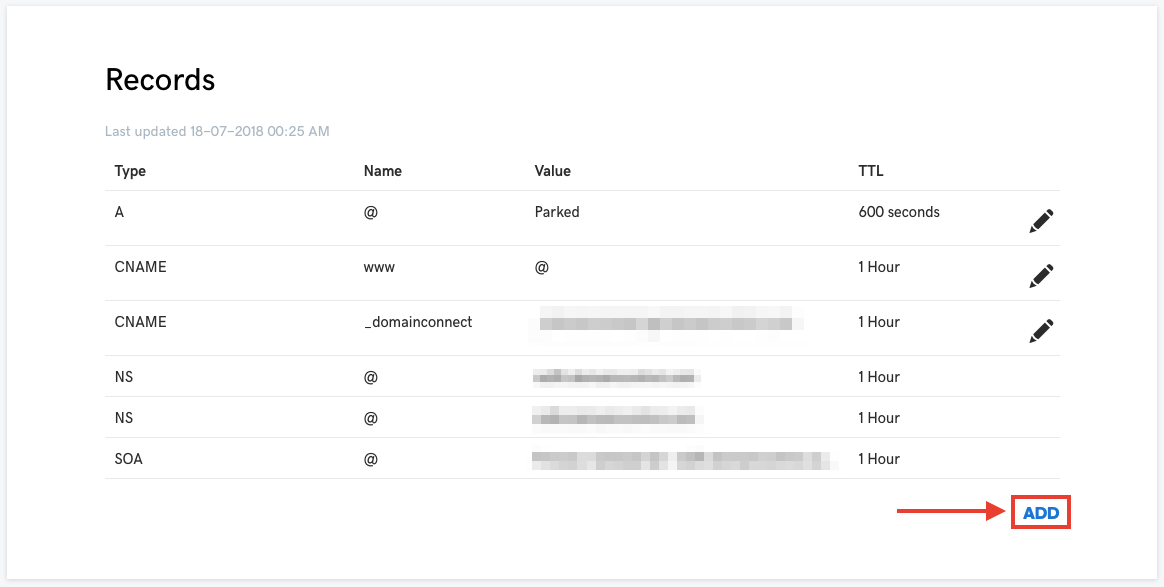The height and width of the screenshot is (587, 1164).
Task: Edit the _domainconnect CNAME record
Action: [1041, 331]
